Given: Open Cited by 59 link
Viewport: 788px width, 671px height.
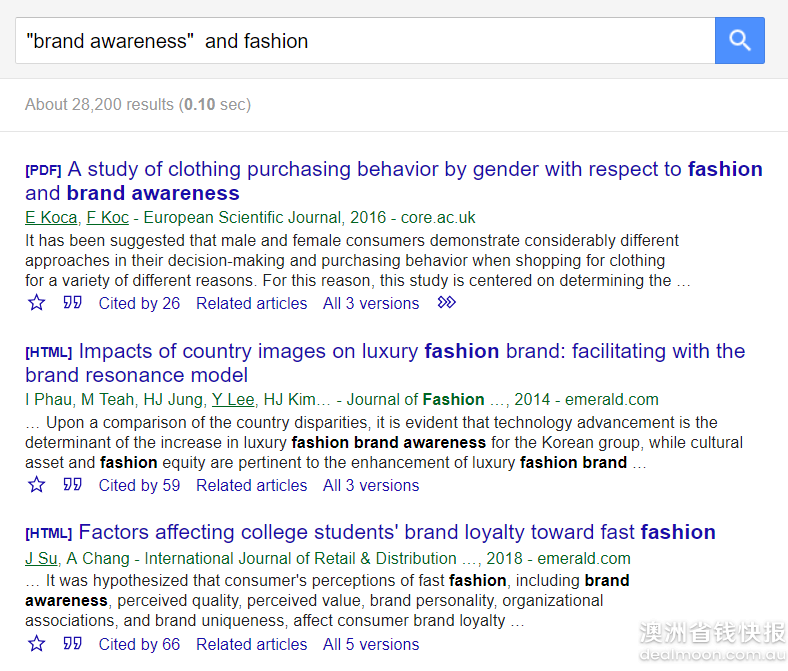Looking at the screenshot, I should [139, 486].
